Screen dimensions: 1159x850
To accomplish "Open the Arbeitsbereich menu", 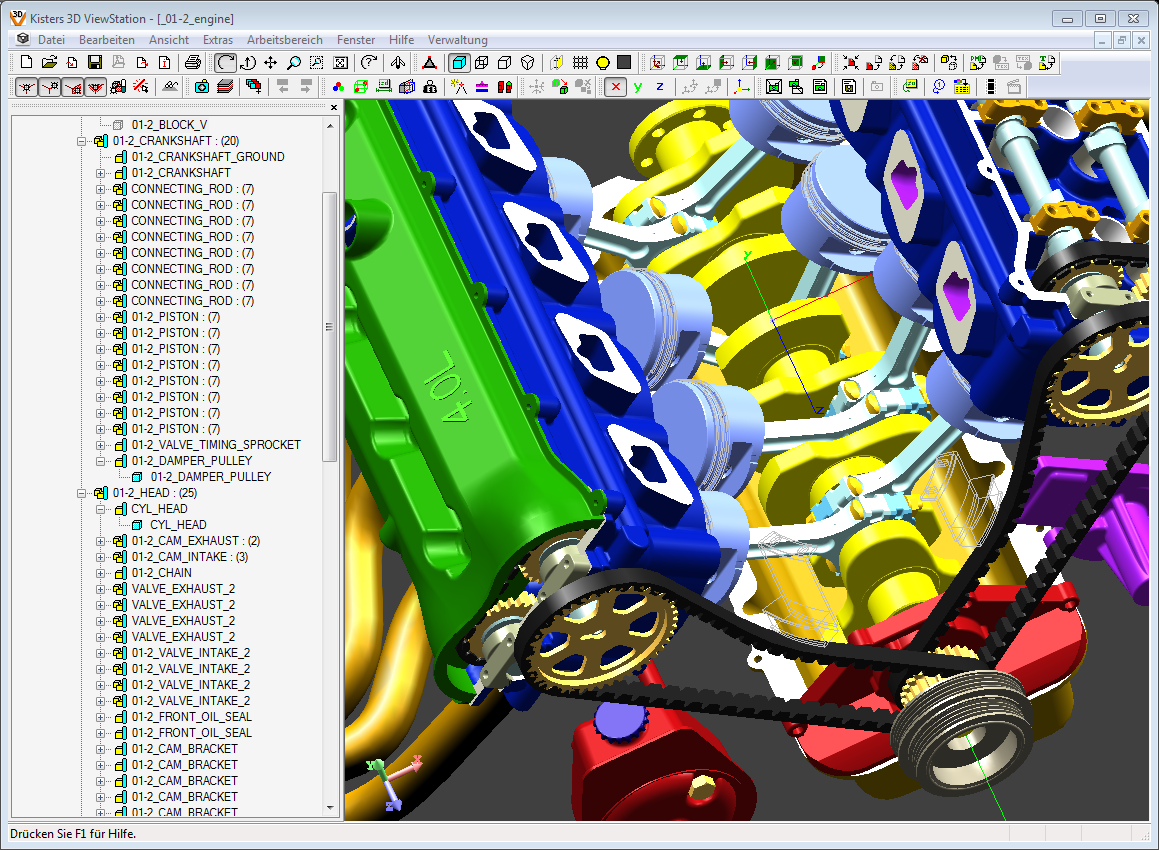I will pyautogui.click(x=285, y=40).
